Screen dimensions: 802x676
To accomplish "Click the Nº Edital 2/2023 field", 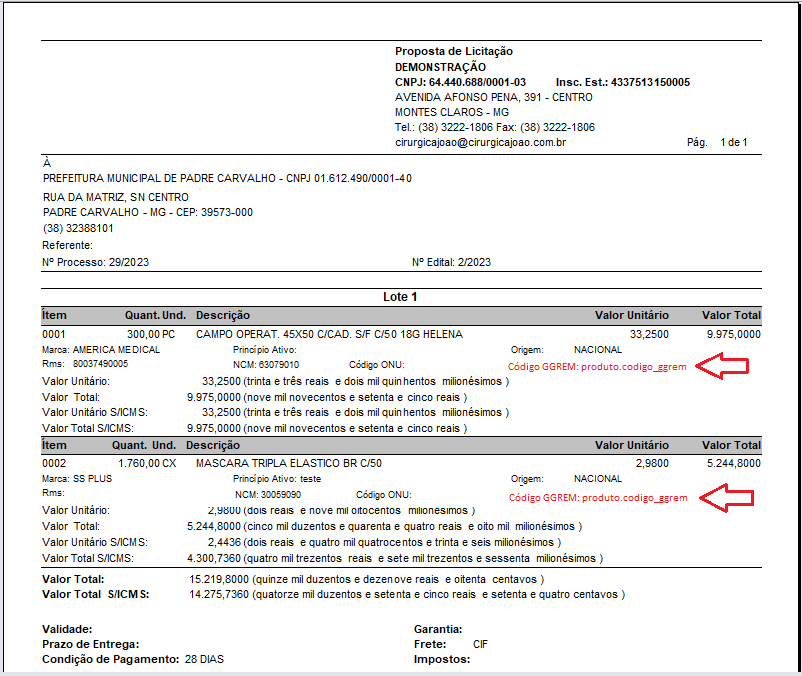I will (x=451, y=262).
